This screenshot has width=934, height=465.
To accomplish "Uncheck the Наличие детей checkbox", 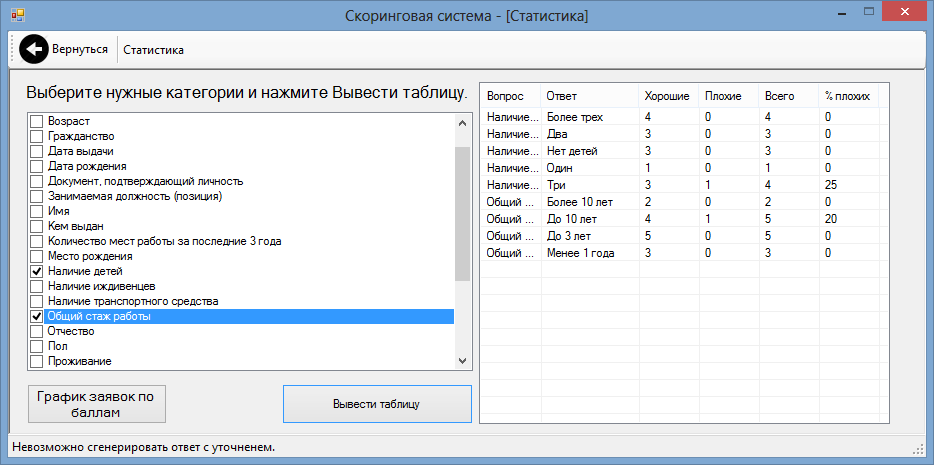I will pos(37,271).
